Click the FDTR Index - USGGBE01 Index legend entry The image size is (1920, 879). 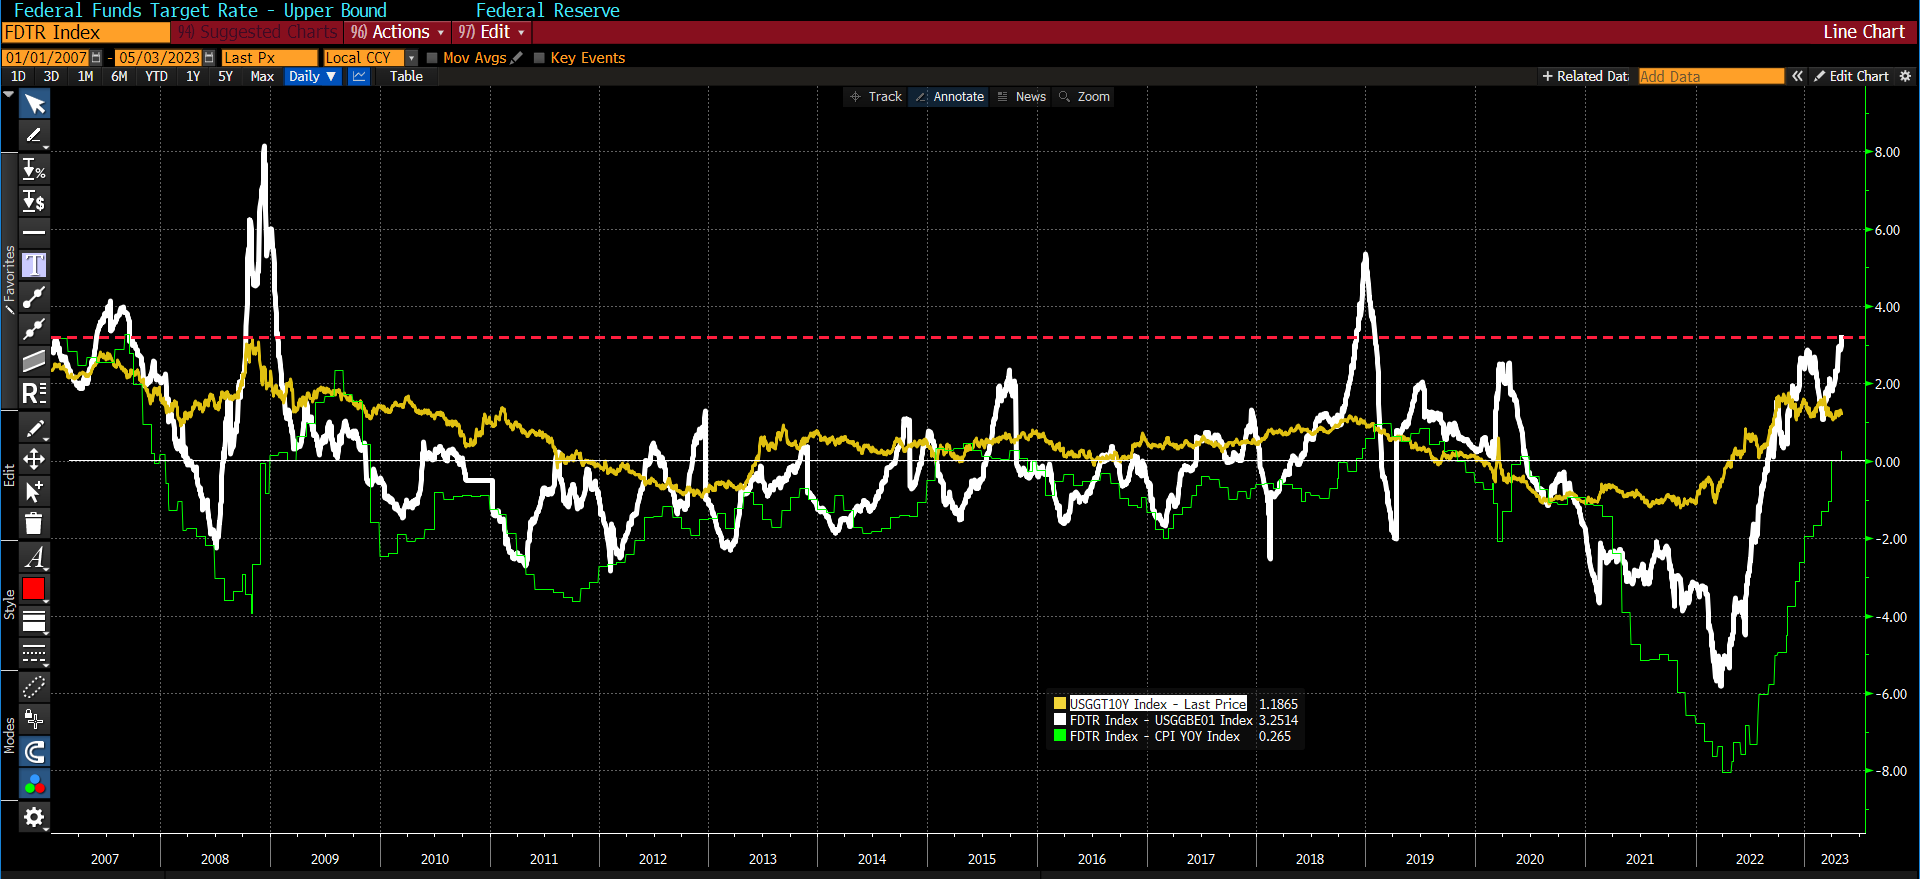pos(1161,720)
